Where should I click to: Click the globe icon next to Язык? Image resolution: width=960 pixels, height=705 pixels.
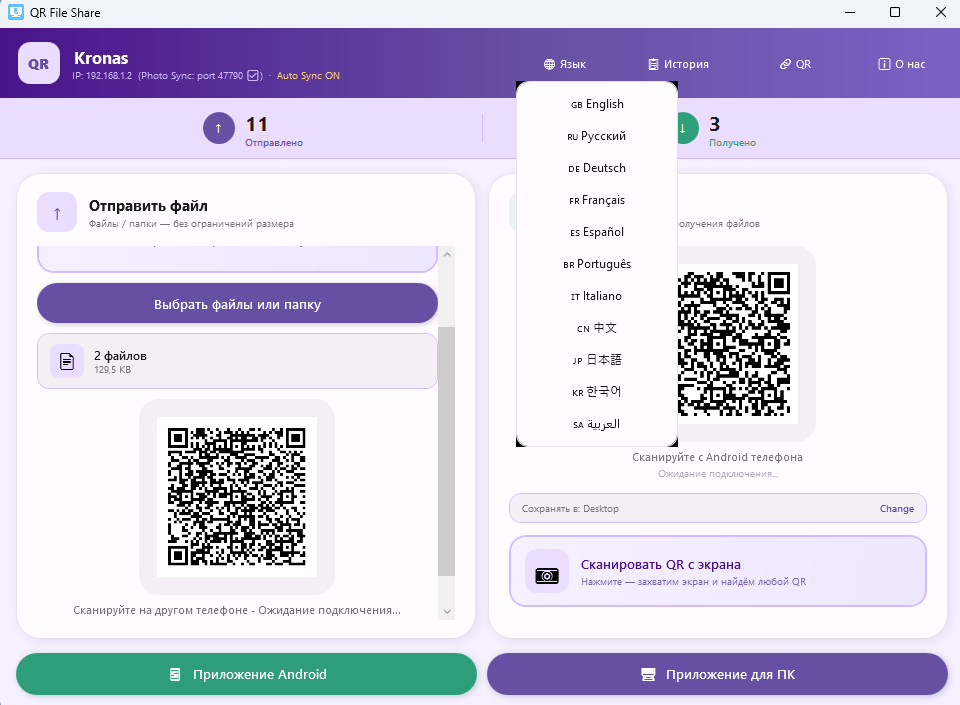pyautogui.click(x=549, y=64)
